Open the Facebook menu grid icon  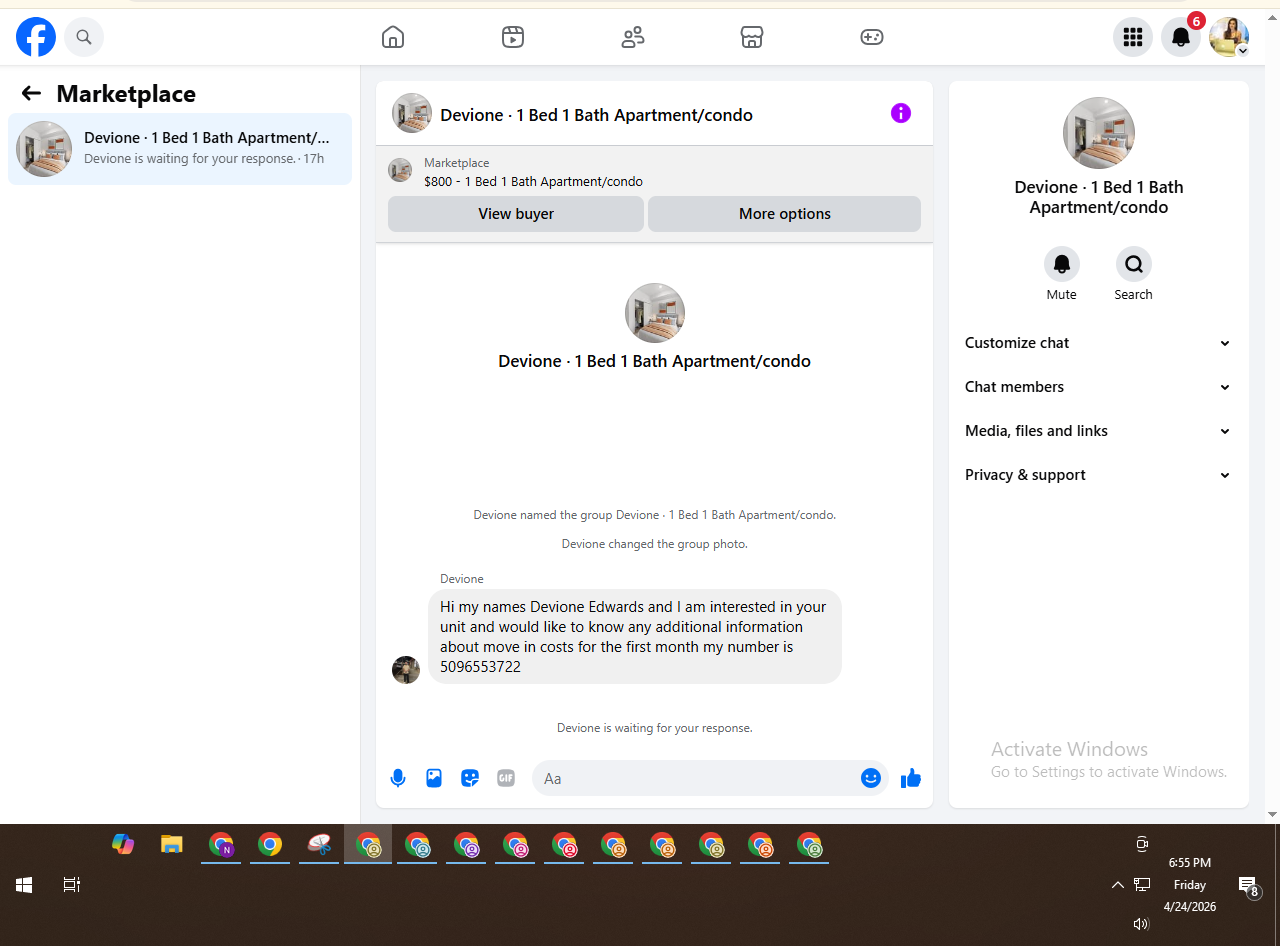click(1133, 37)
